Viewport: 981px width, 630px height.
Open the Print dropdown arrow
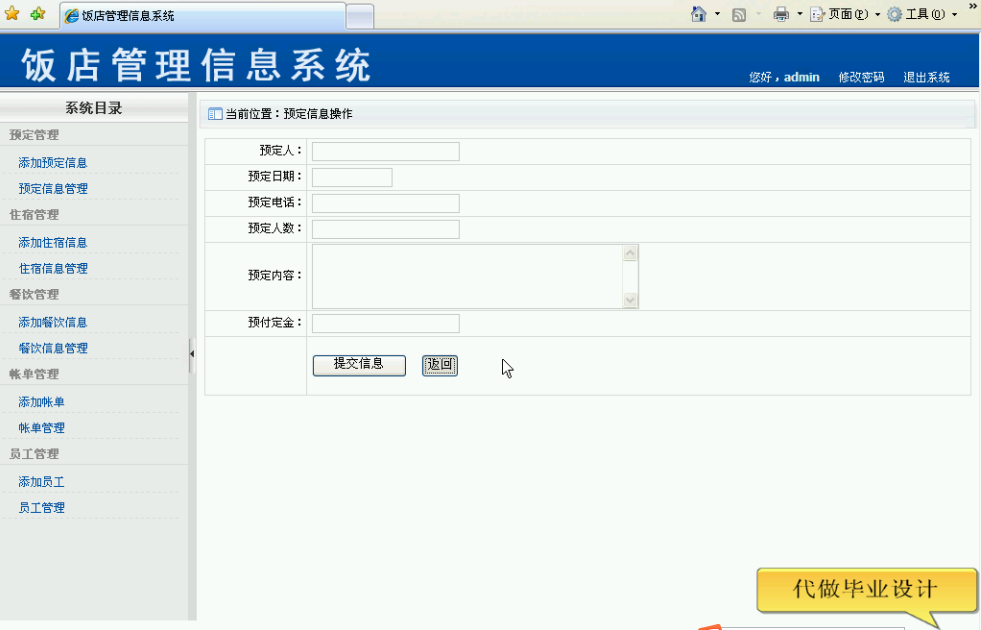coord(800,14)
